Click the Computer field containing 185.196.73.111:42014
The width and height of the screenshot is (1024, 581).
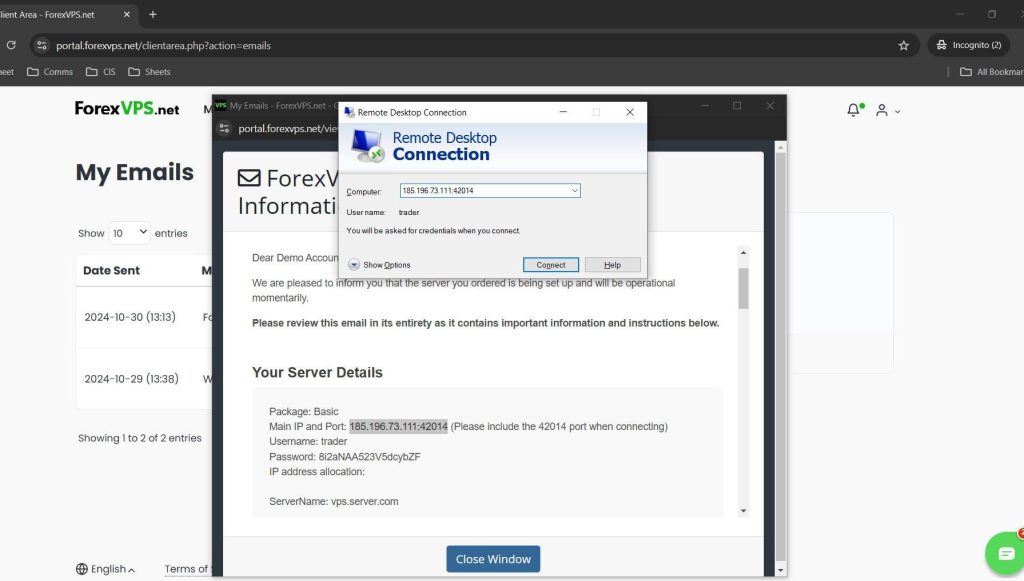pyautogui.click(x=490, y=191)
